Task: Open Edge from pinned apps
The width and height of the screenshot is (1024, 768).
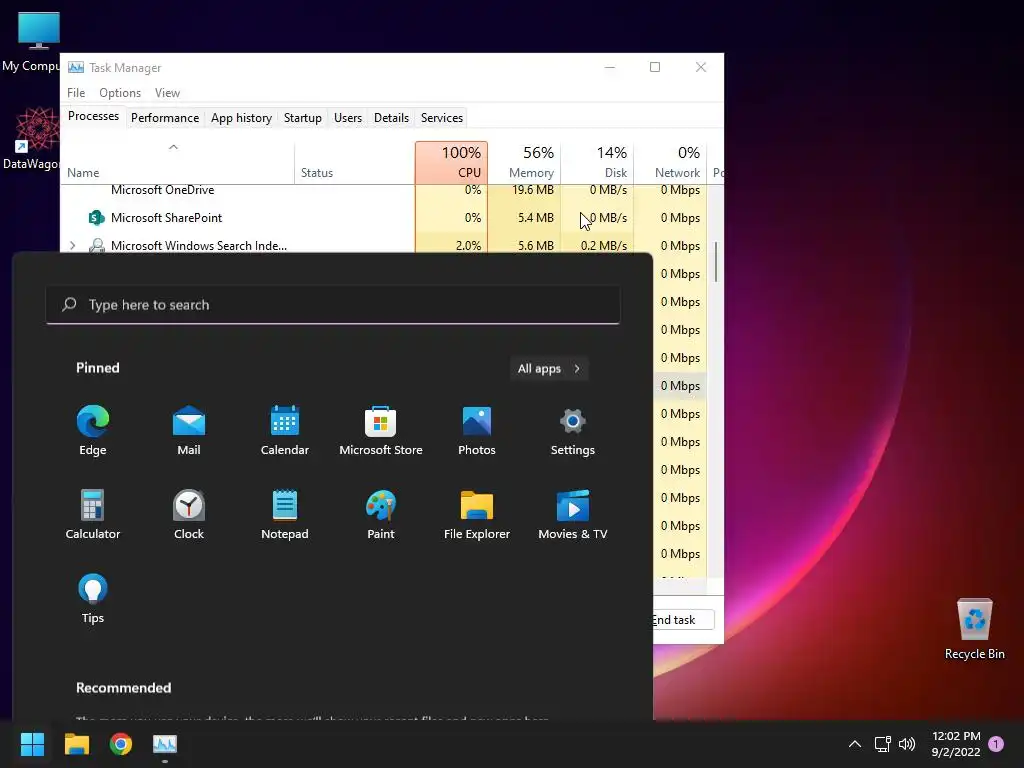Action: (93, 430)
